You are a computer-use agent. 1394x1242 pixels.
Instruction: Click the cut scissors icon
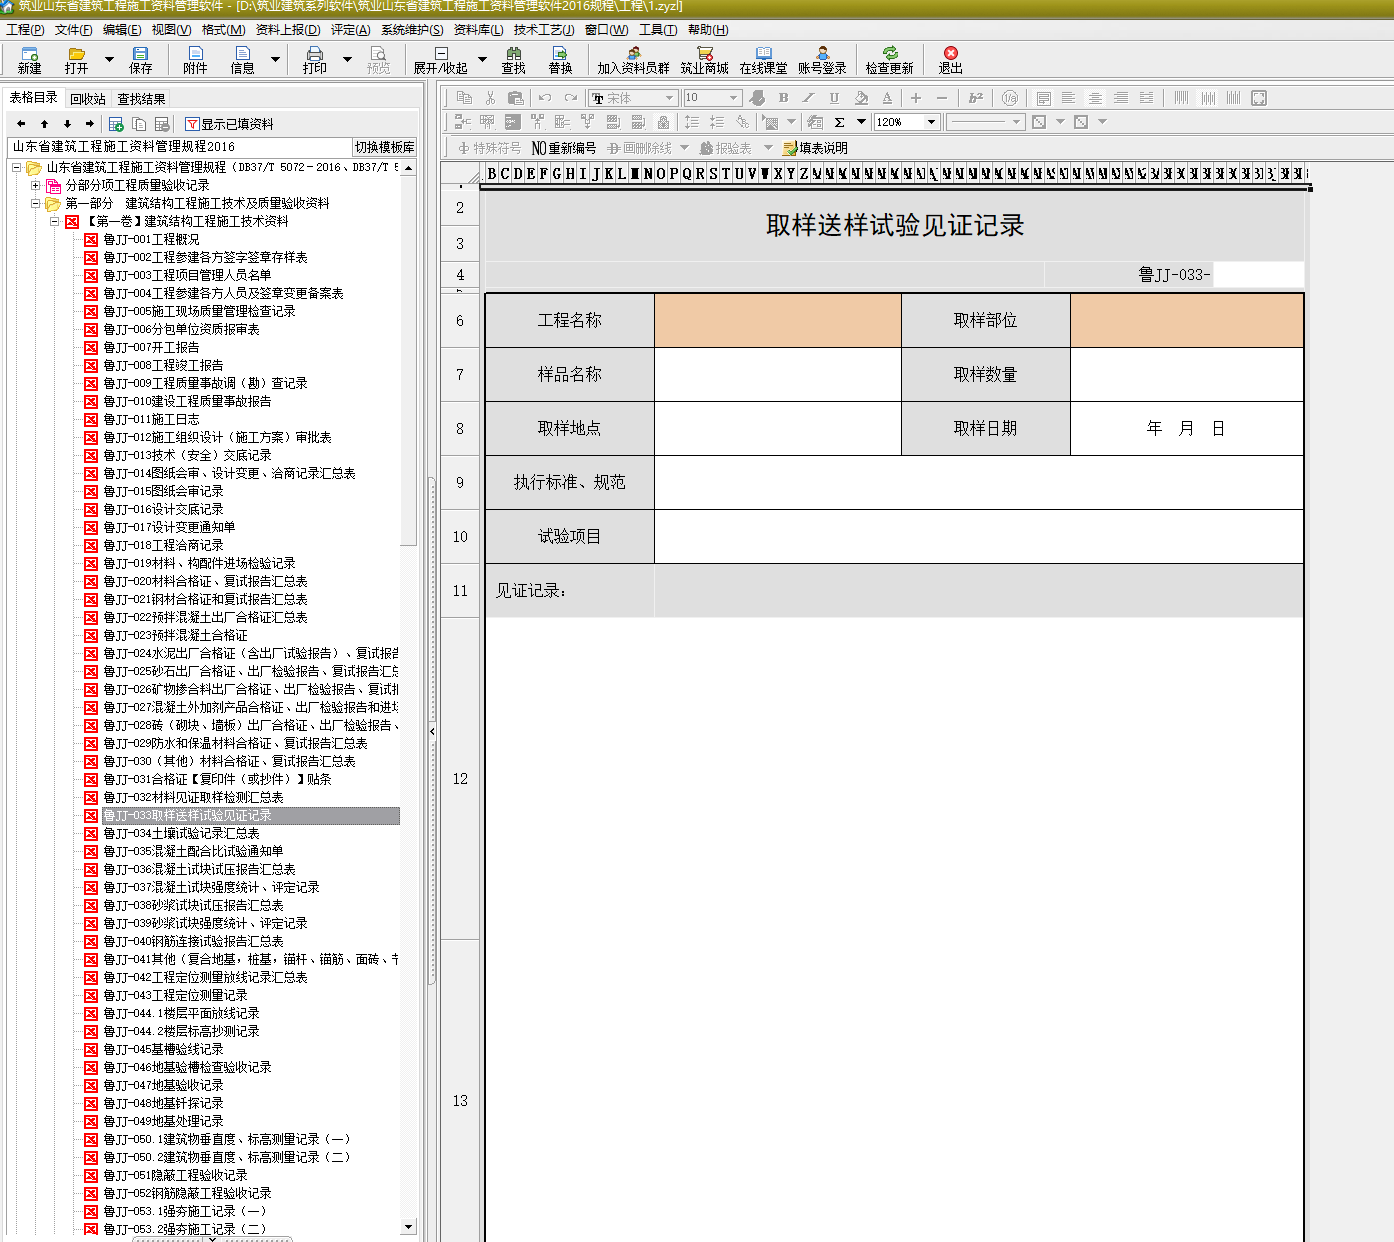(490, 98)
